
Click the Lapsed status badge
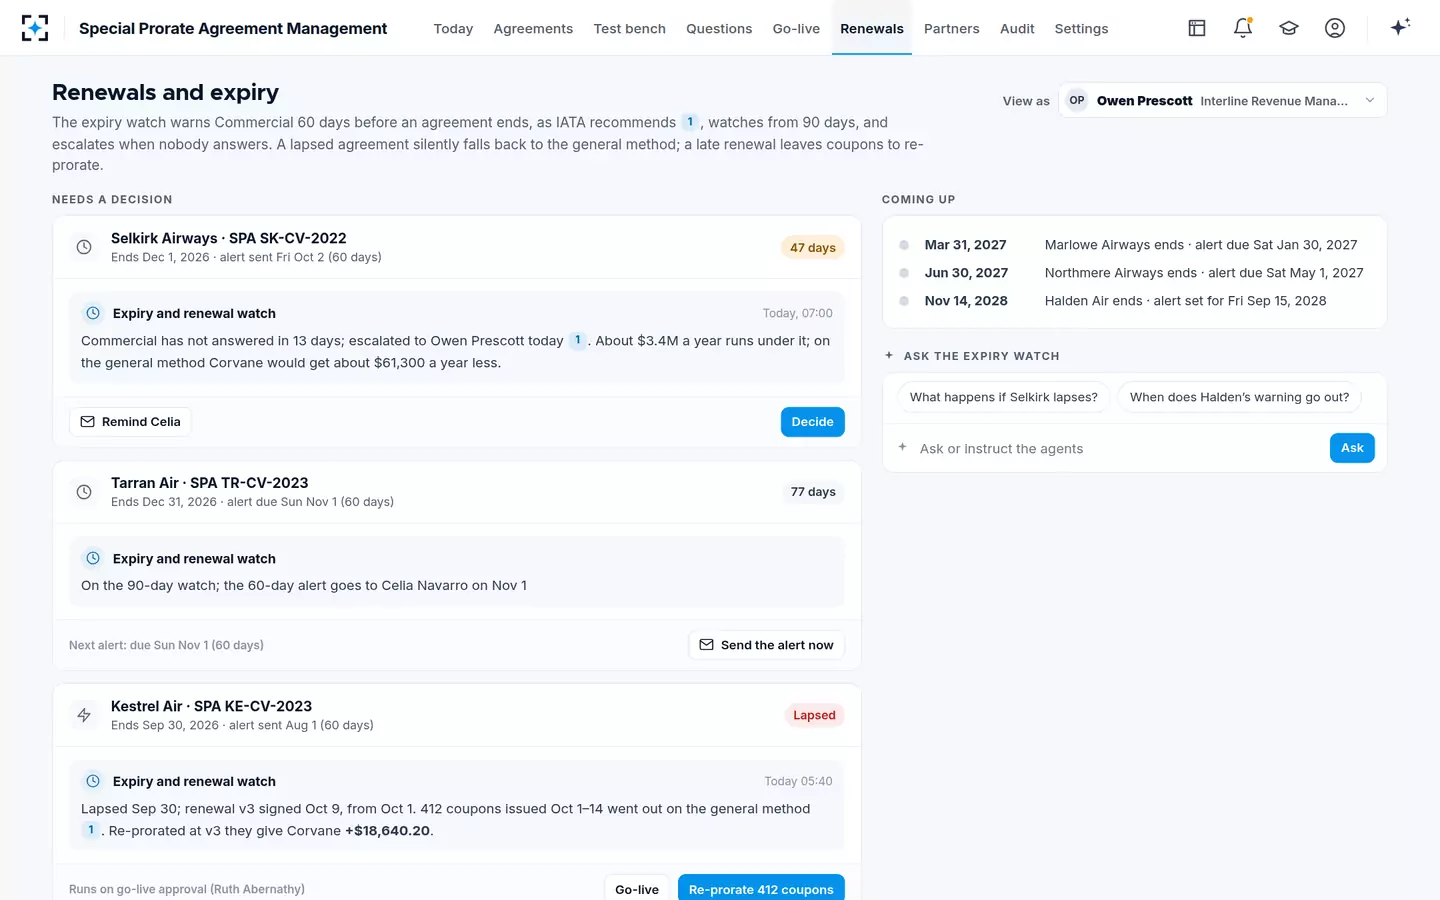(x=814, y=715)
